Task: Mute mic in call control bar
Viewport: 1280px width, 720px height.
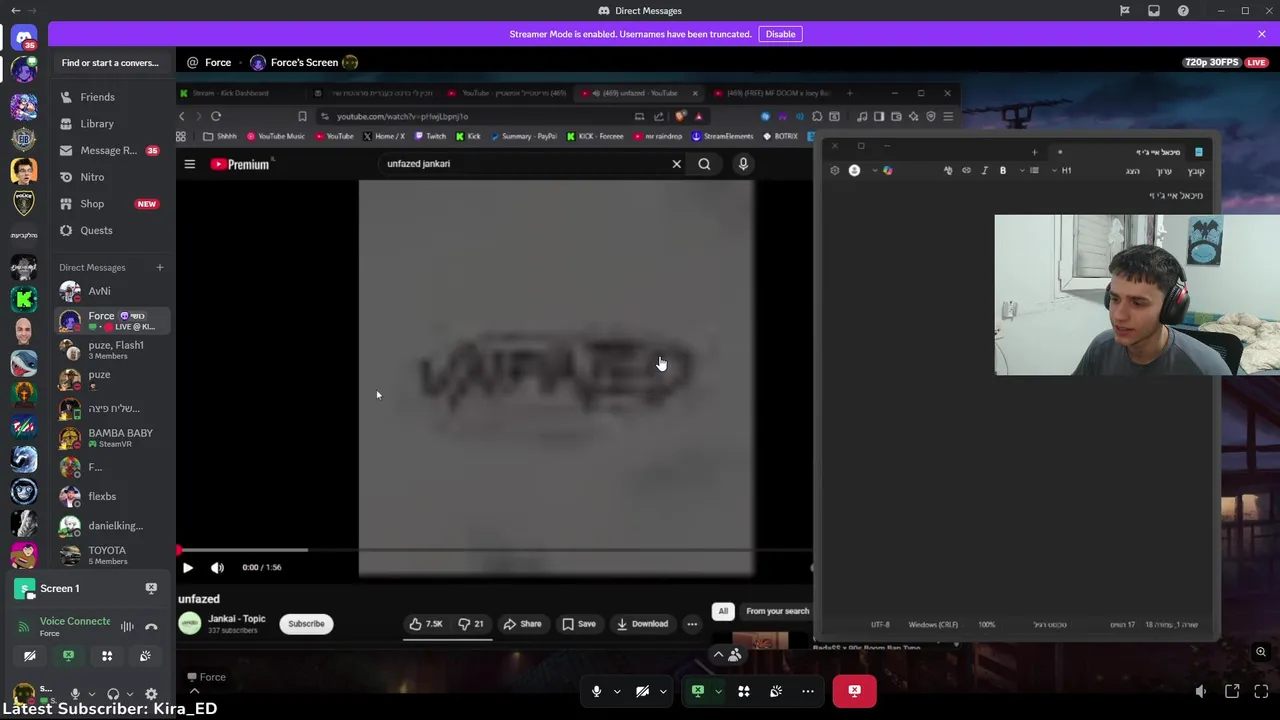Action: click(596, 691)
